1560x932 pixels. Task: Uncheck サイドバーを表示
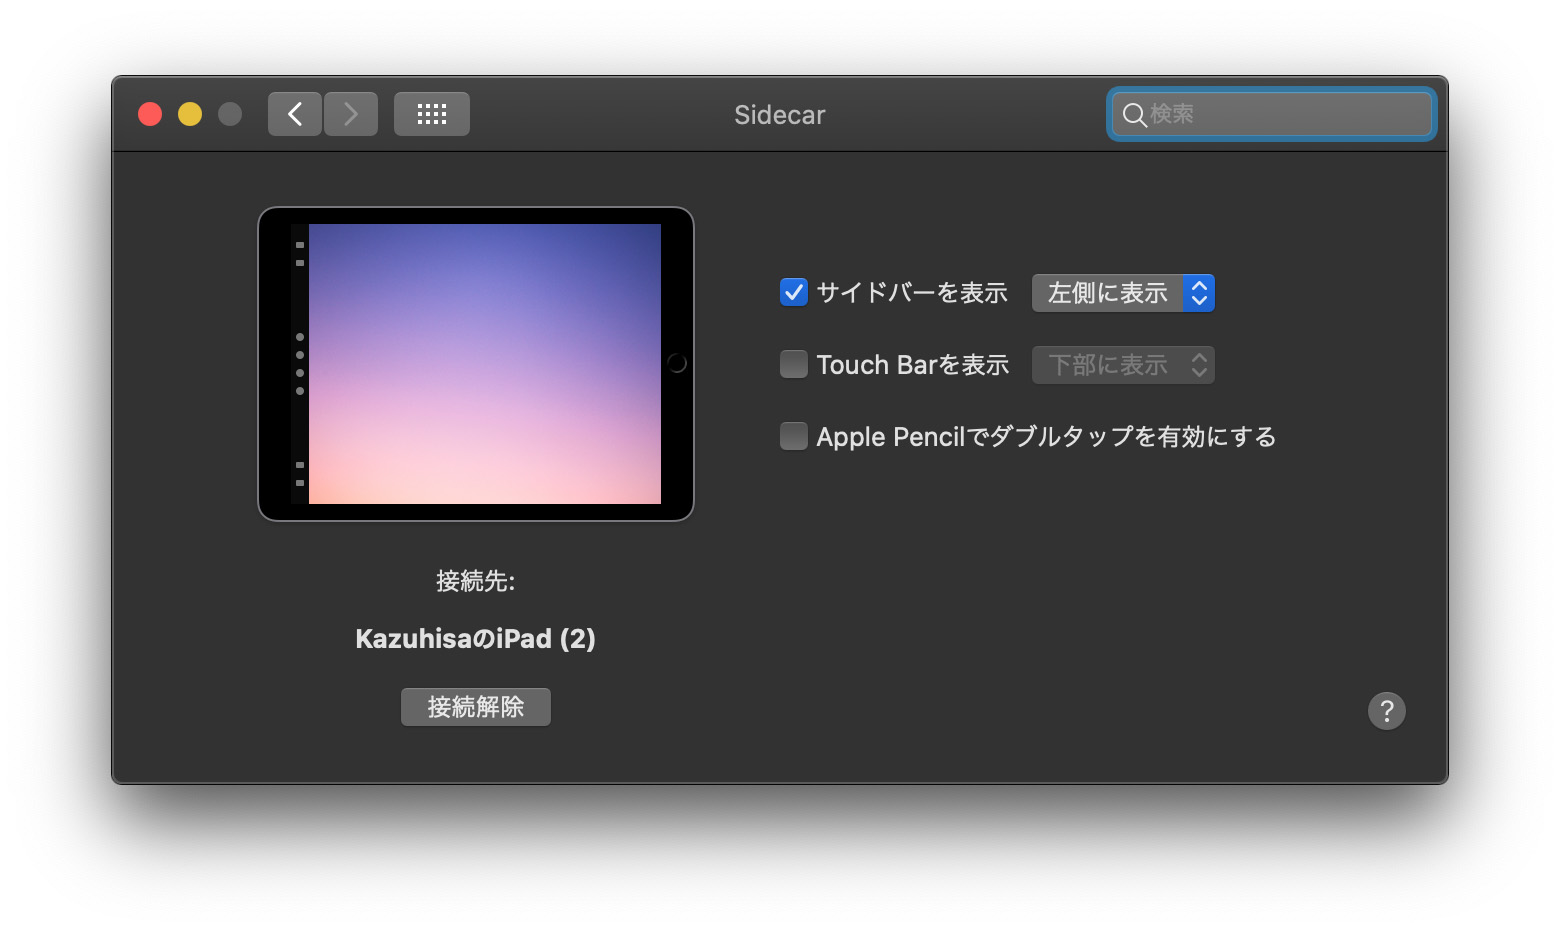pyautogui.click(x=793, y=292)
